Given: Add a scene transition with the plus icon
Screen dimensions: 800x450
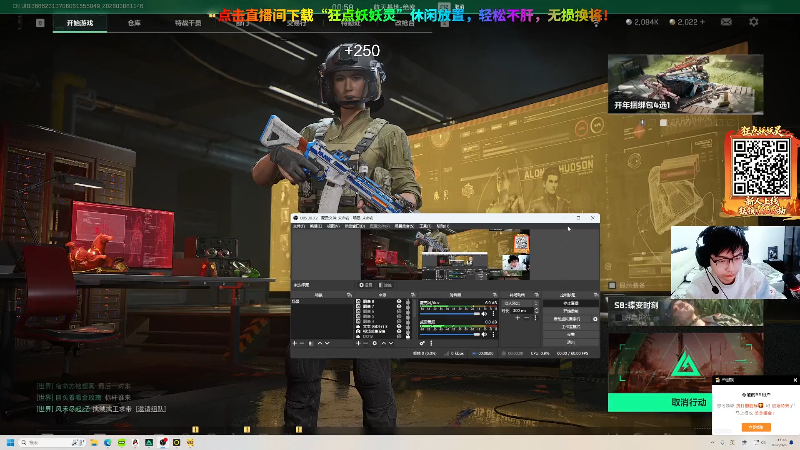Looking at the screenshot, I should click(x=517, y=317).
